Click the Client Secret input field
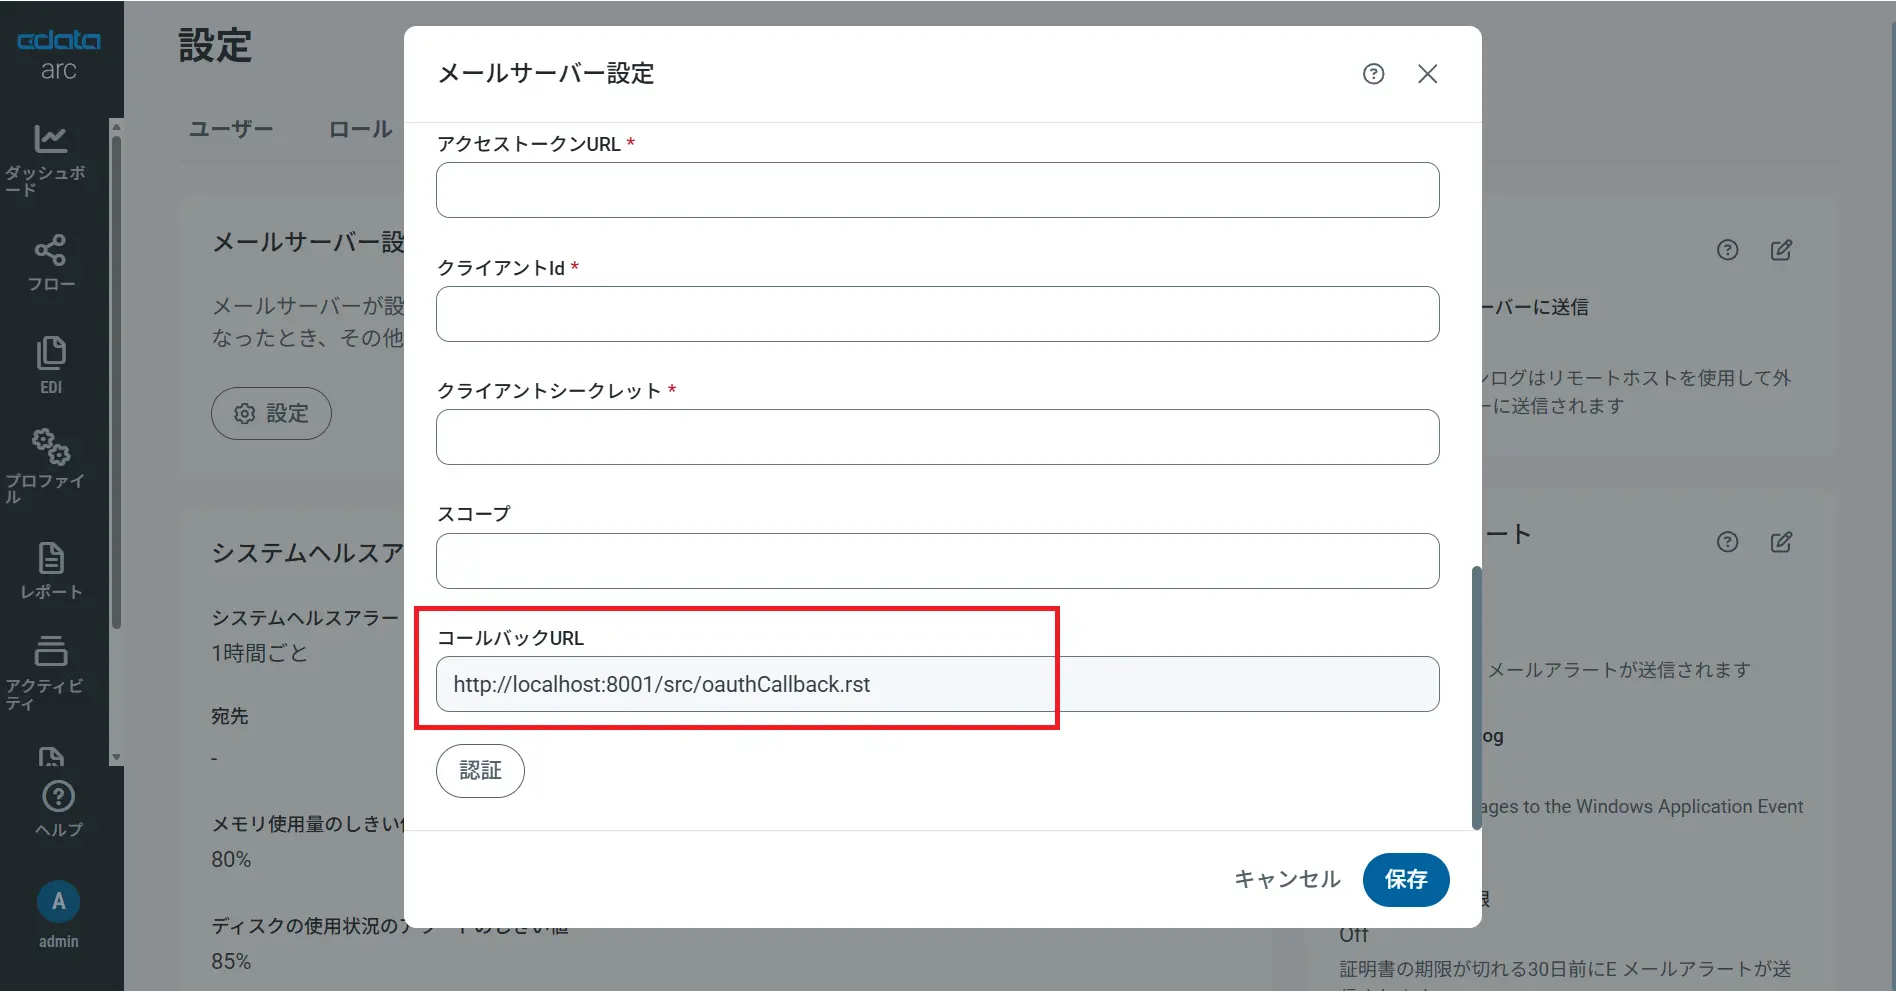Image resolution: width=1896 pixels, height=991 pixels. tap(937, 437)
